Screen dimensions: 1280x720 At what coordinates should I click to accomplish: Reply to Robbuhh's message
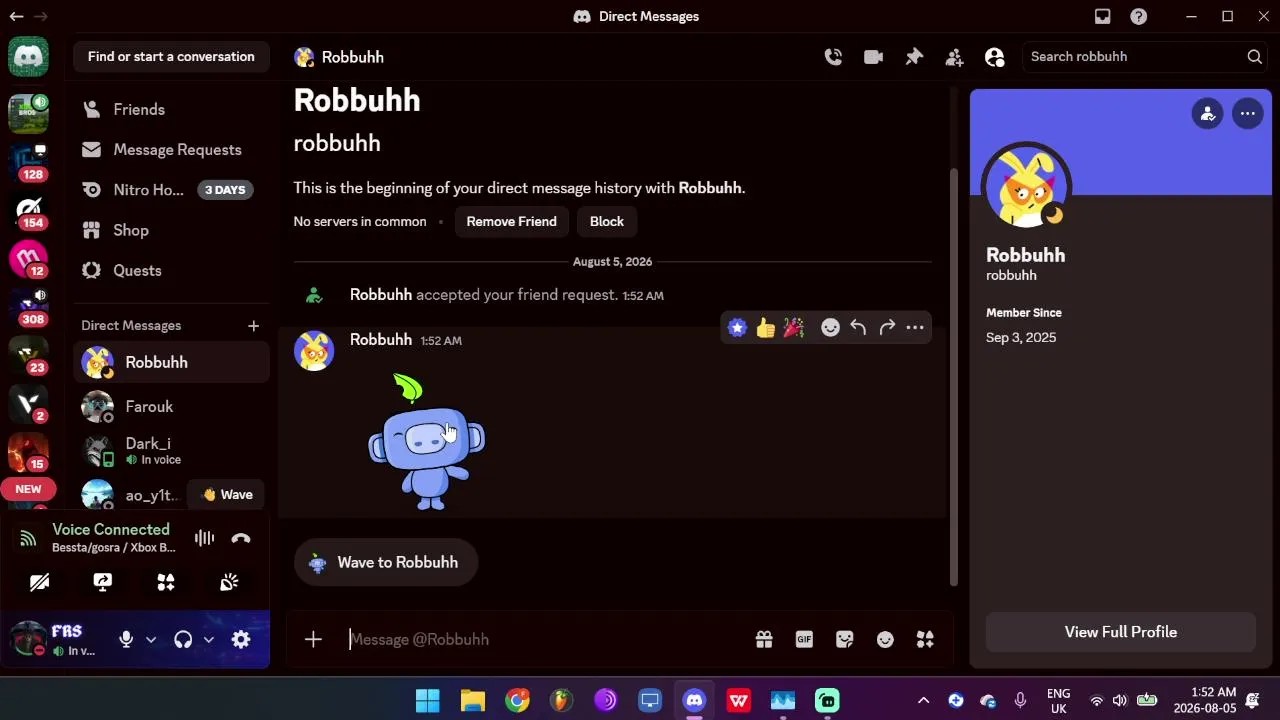coord(858,327)
